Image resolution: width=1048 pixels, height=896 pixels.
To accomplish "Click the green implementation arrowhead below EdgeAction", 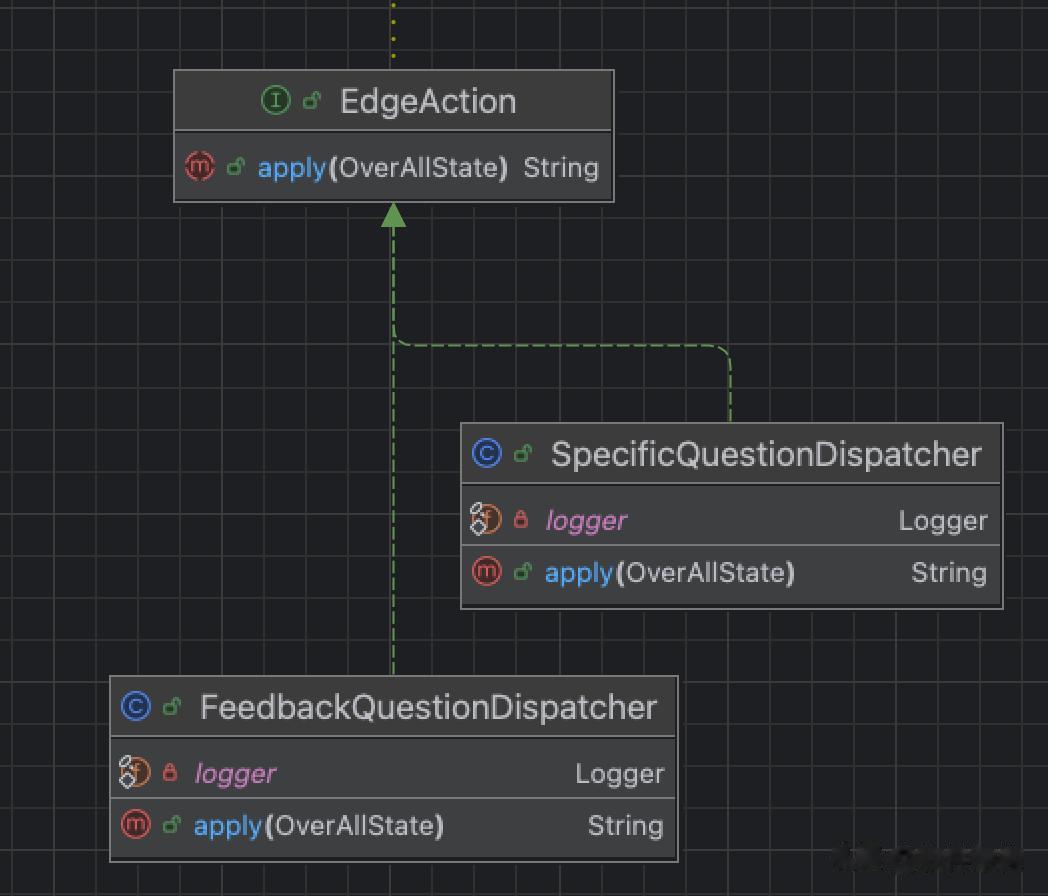I will point(393,215).
